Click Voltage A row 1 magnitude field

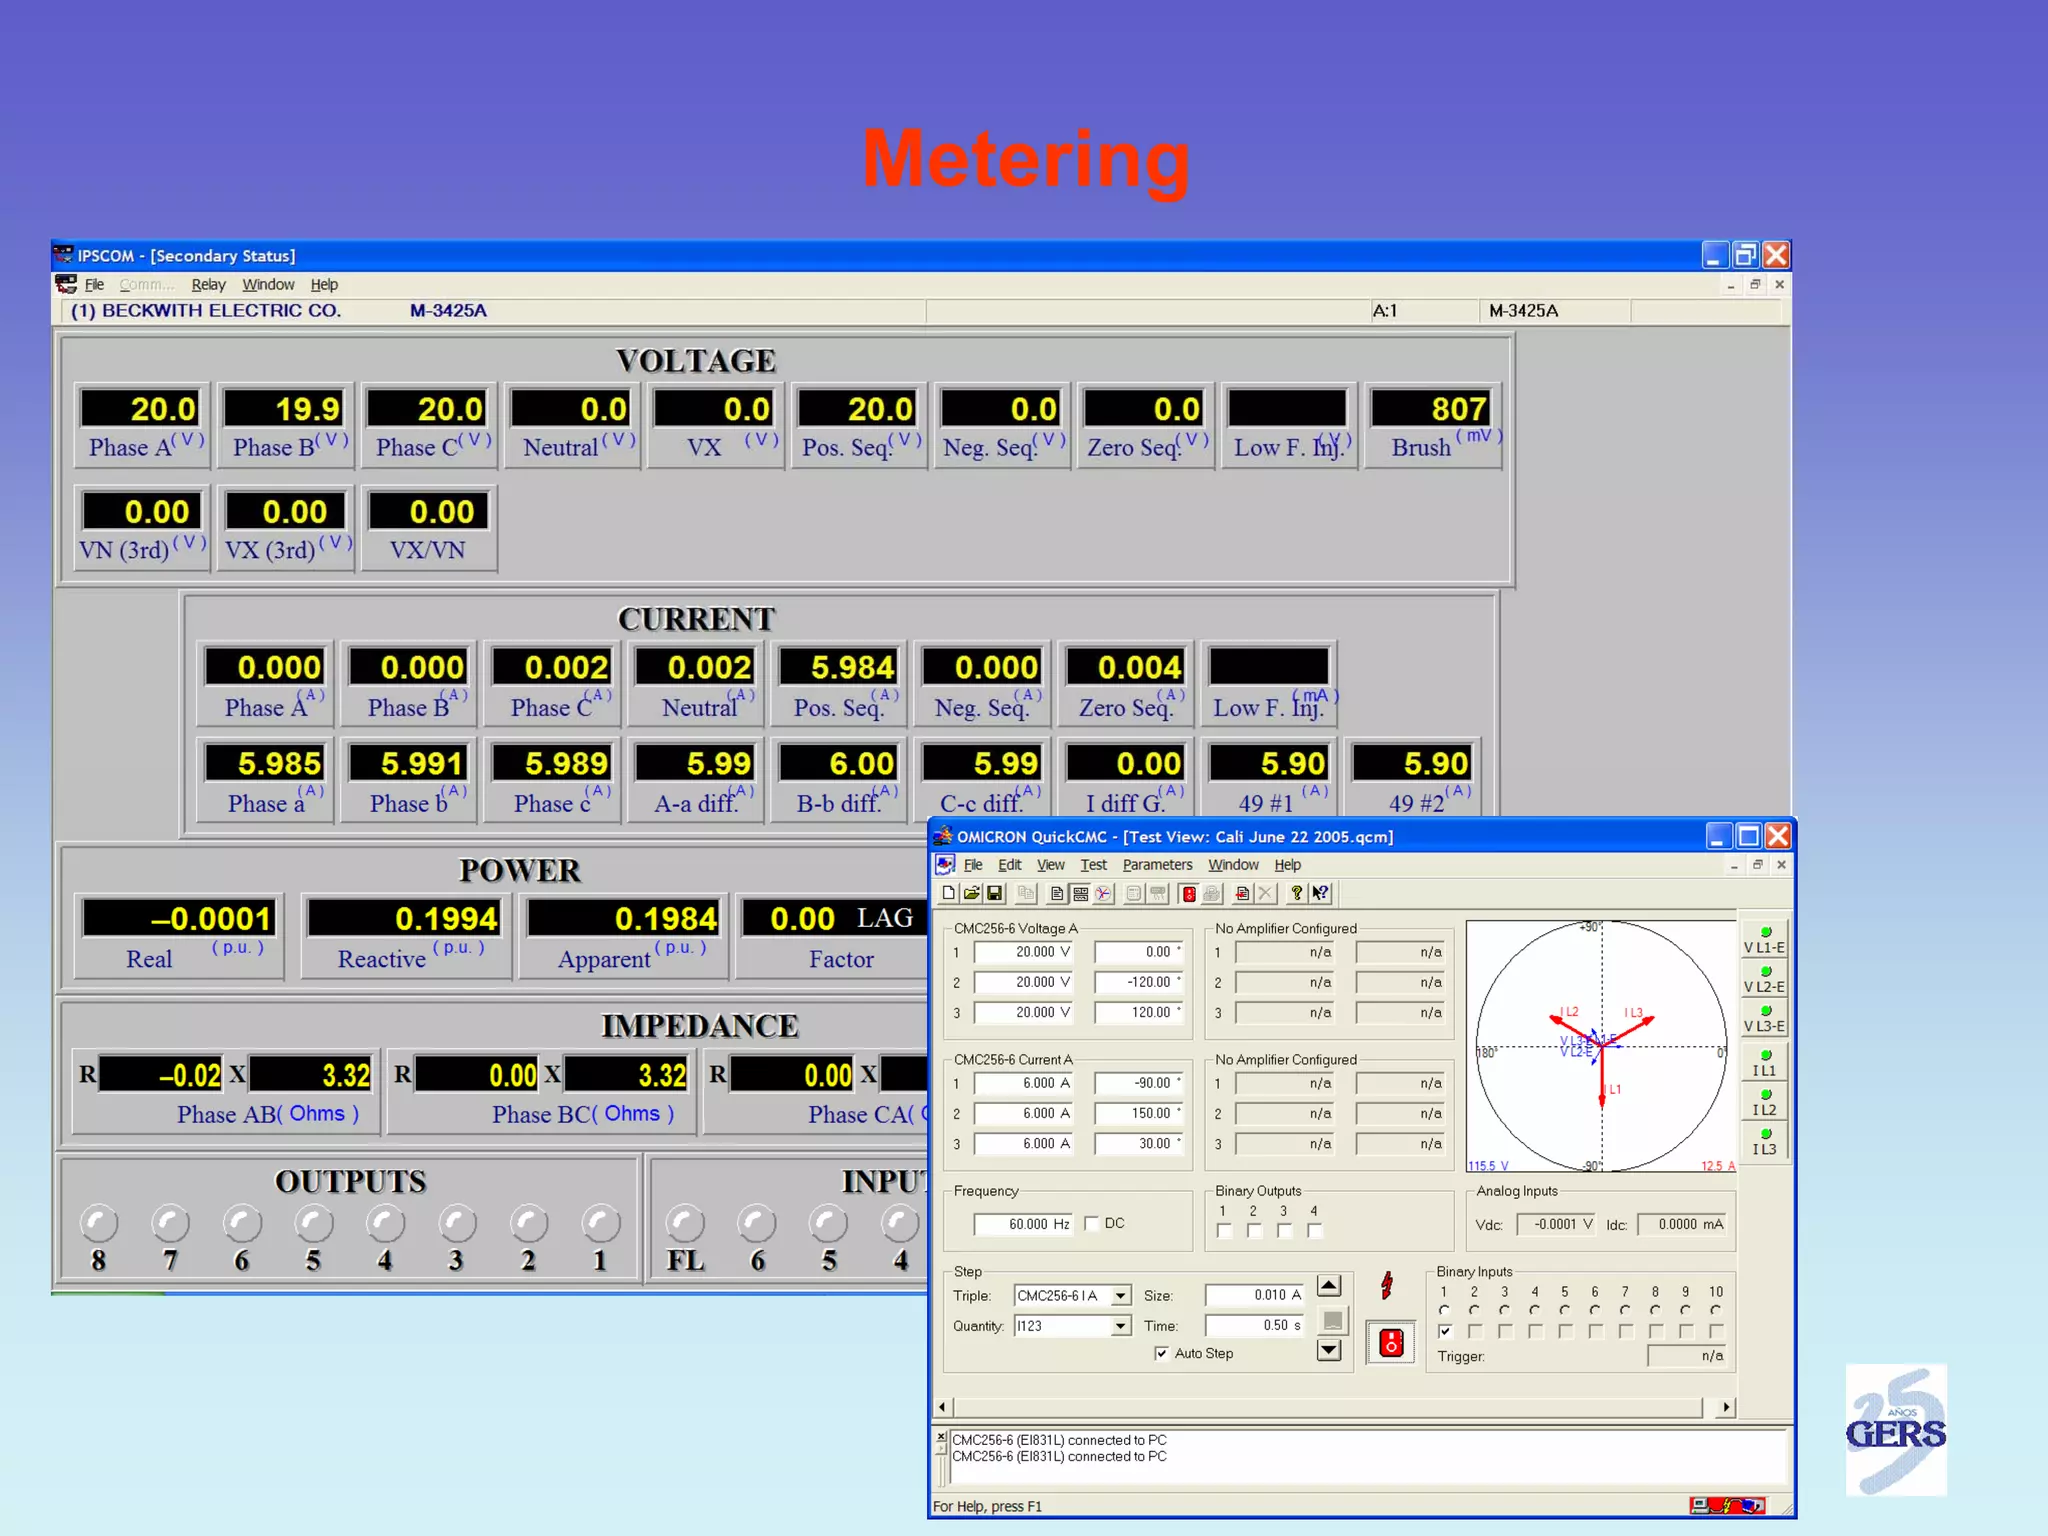(x=1023, y=952)
